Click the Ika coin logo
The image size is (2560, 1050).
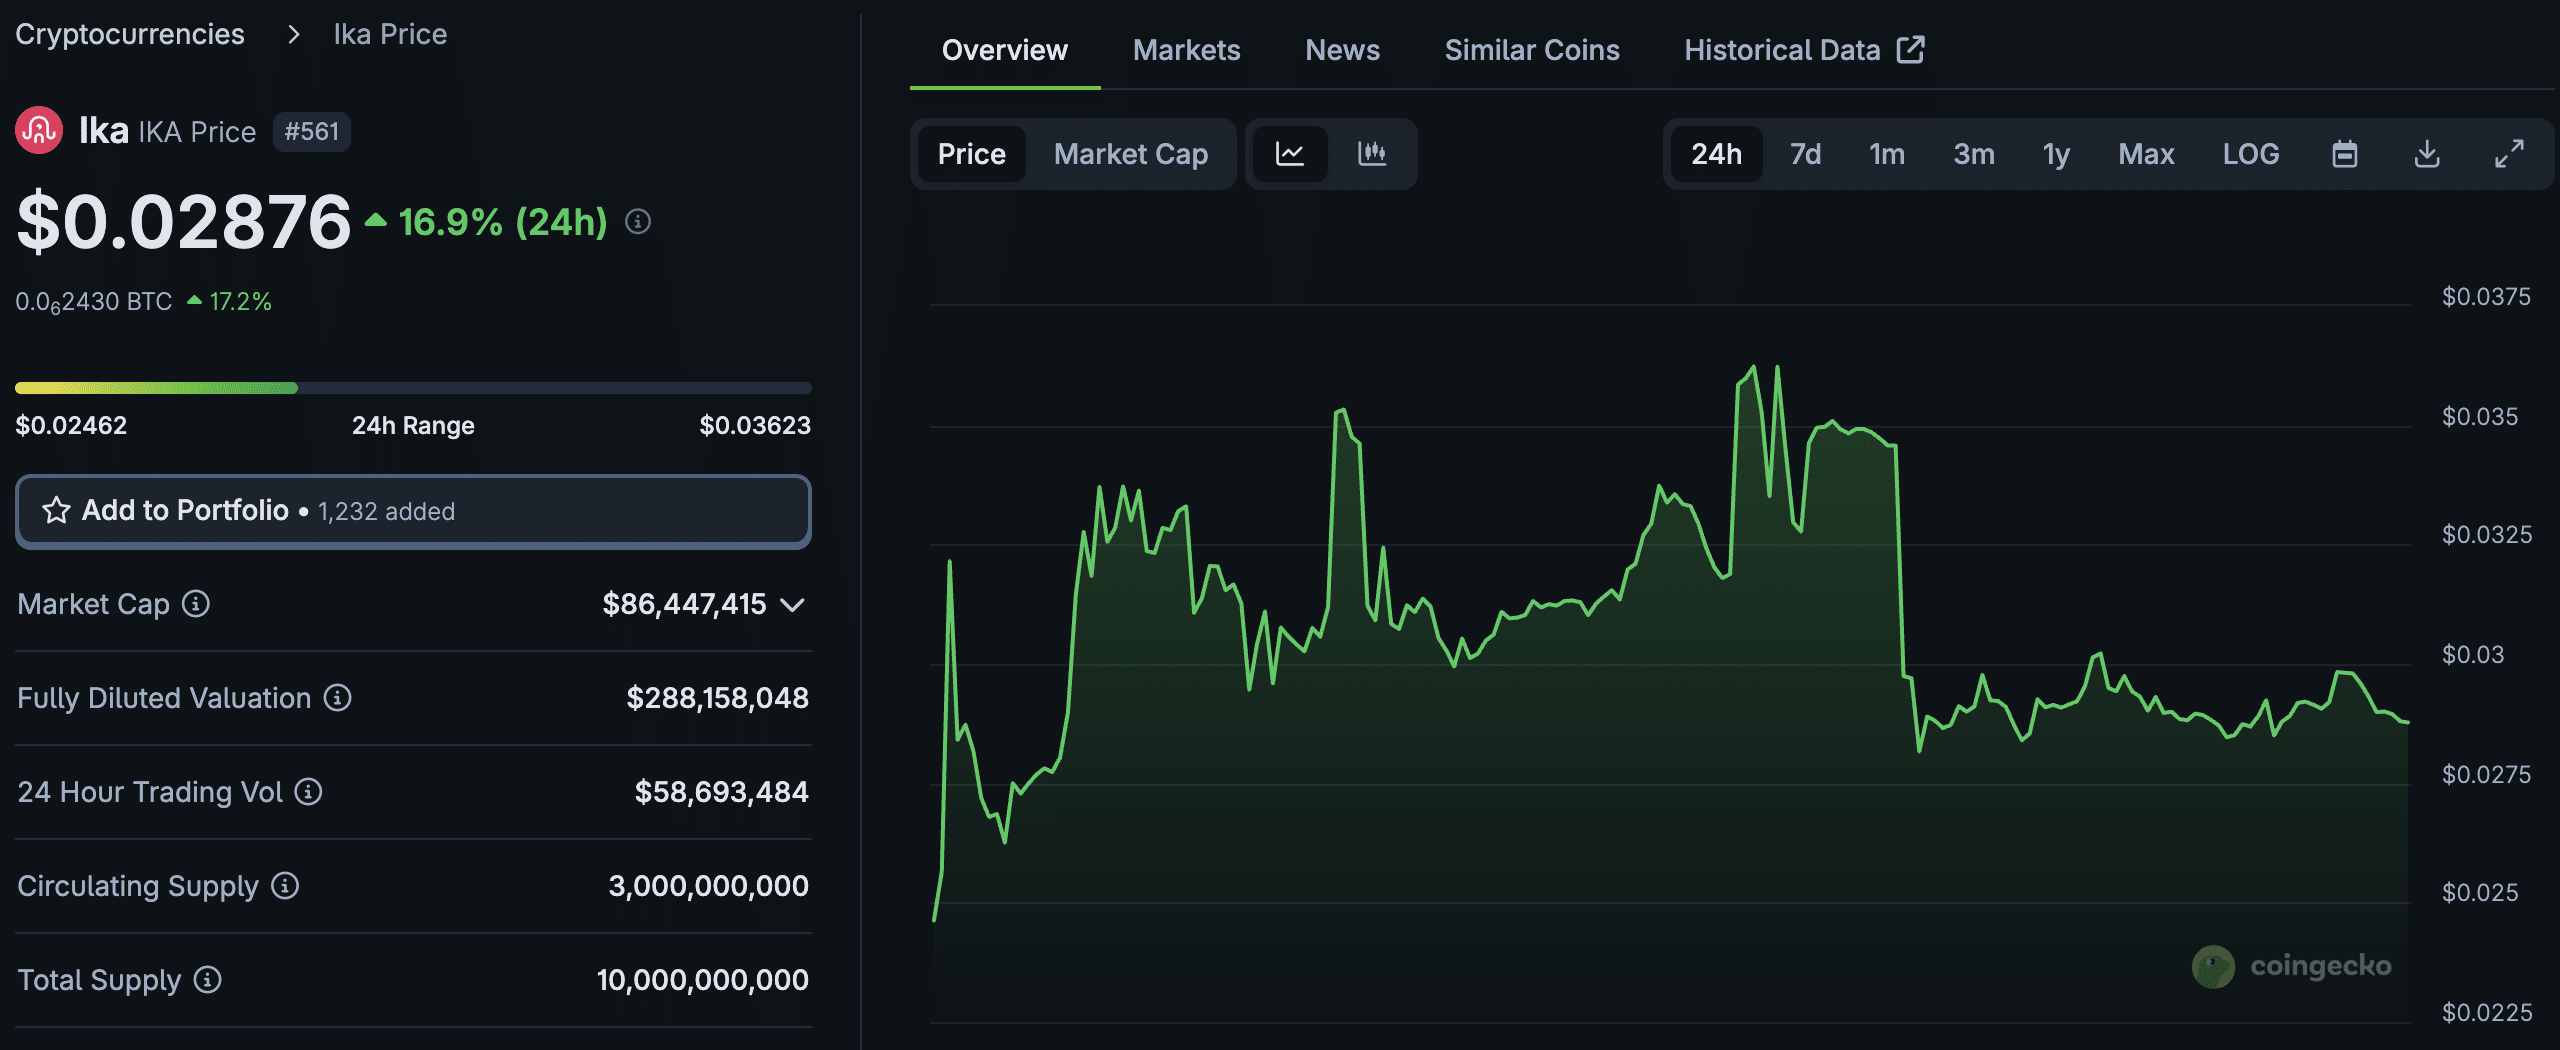[40, 130]
